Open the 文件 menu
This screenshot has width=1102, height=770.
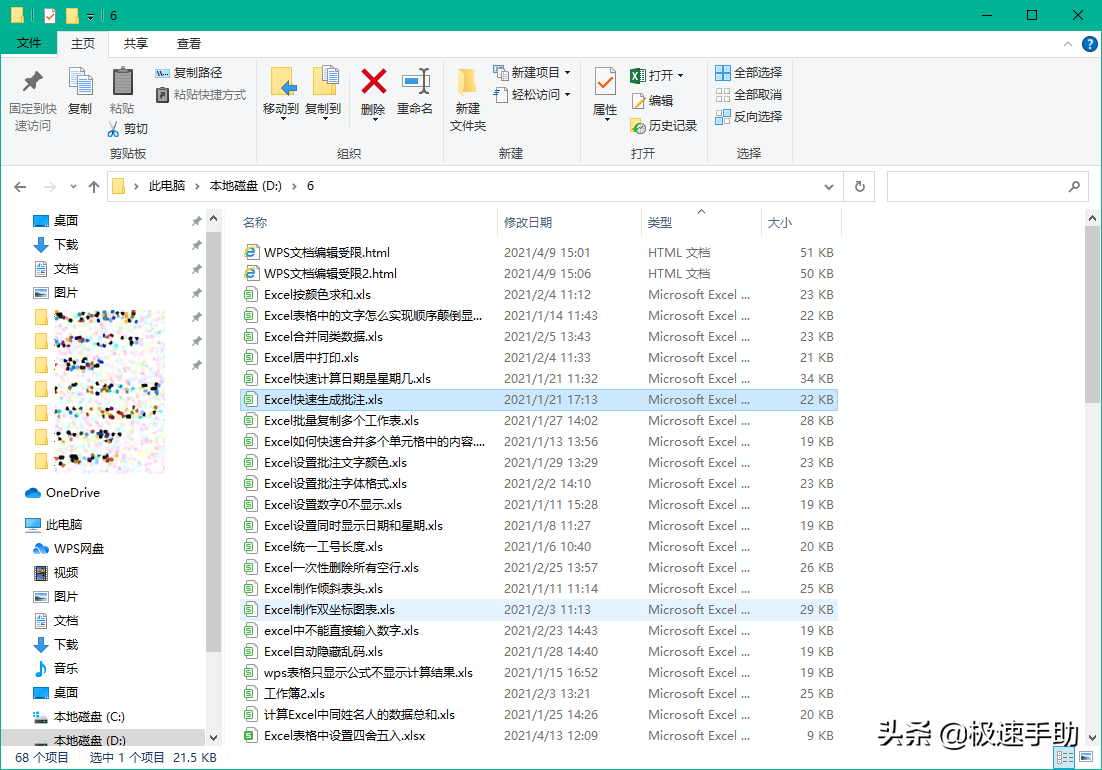coord(30,44)
